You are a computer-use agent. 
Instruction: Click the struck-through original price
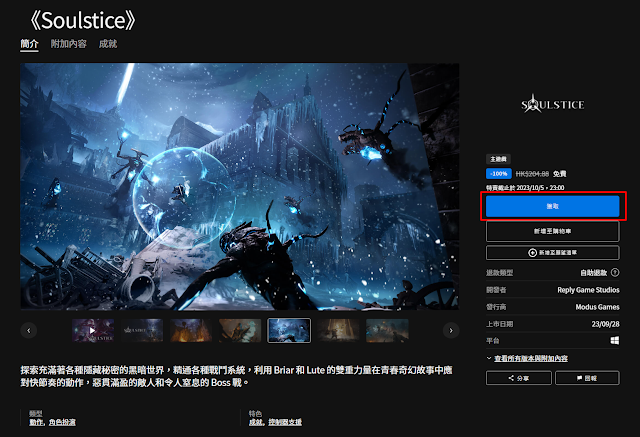tap(532, 174)
